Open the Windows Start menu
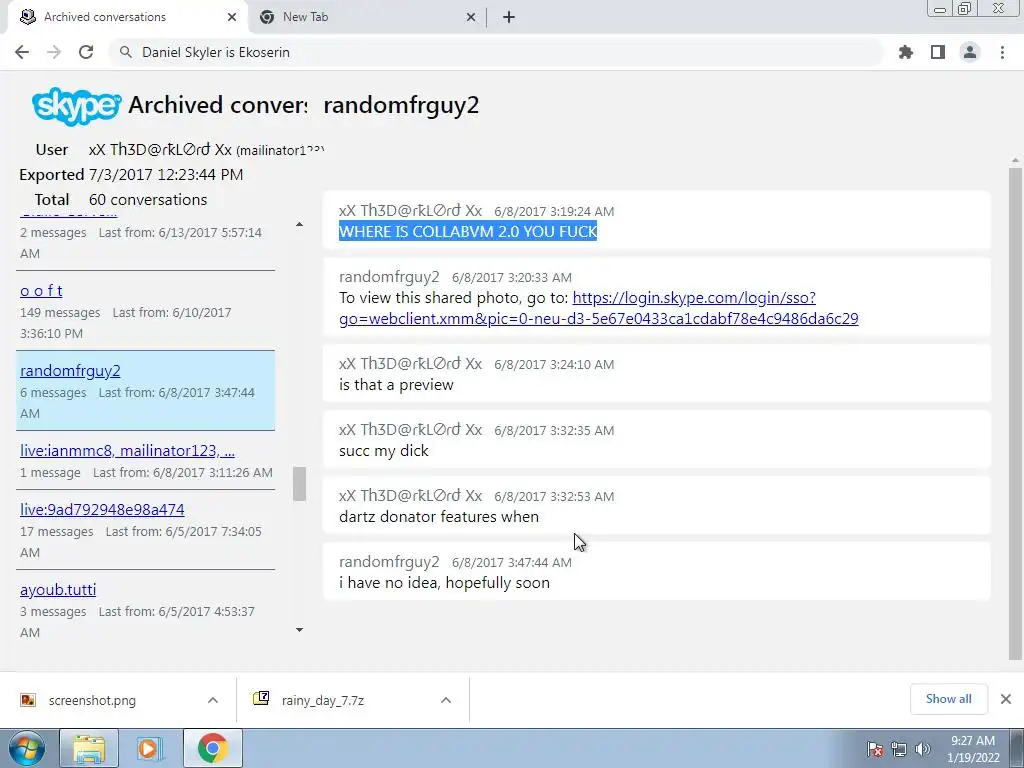The width and height of the screenshot is (1024, 768). tap(27, 748)
